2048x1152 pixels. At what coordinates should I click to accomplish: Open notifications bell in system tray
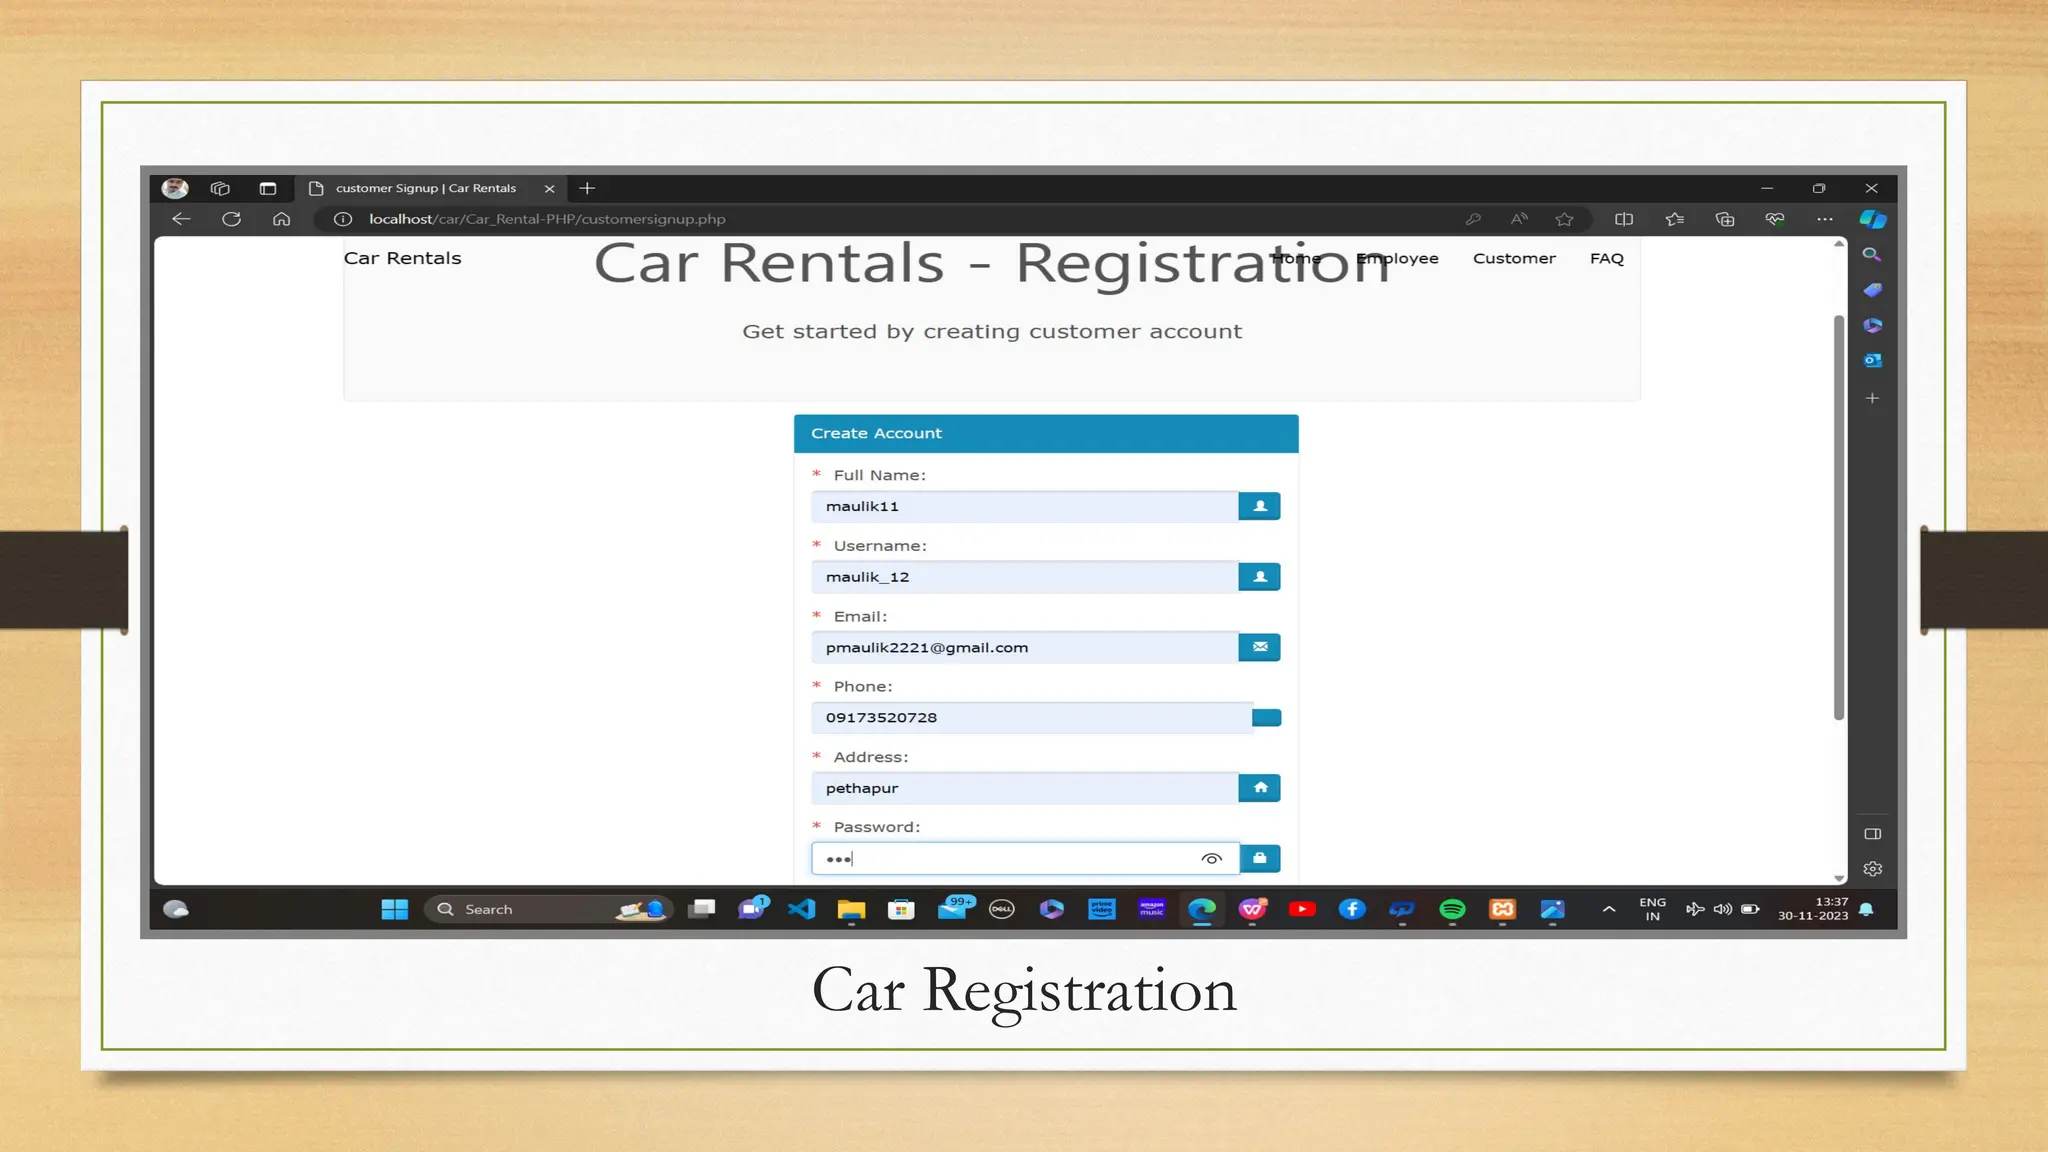click(x=1866, y=909)
